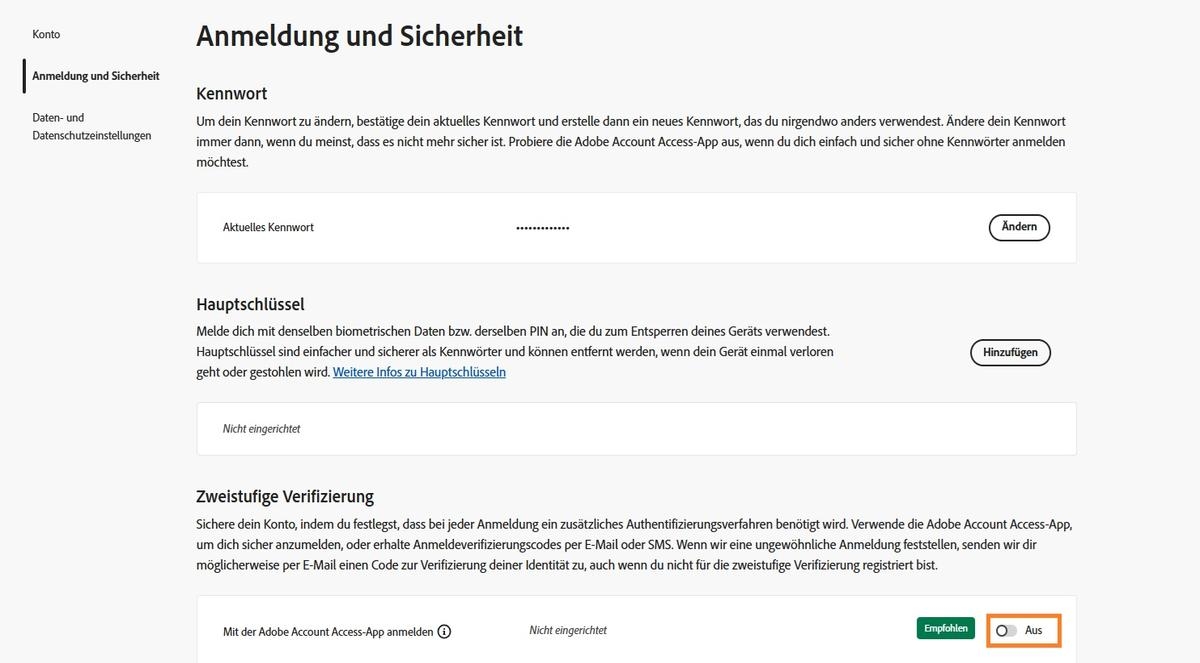Screen dimensions: 1200x663
Task: Open the Konto section in the sidebar
Action: (x=45, y=33)
